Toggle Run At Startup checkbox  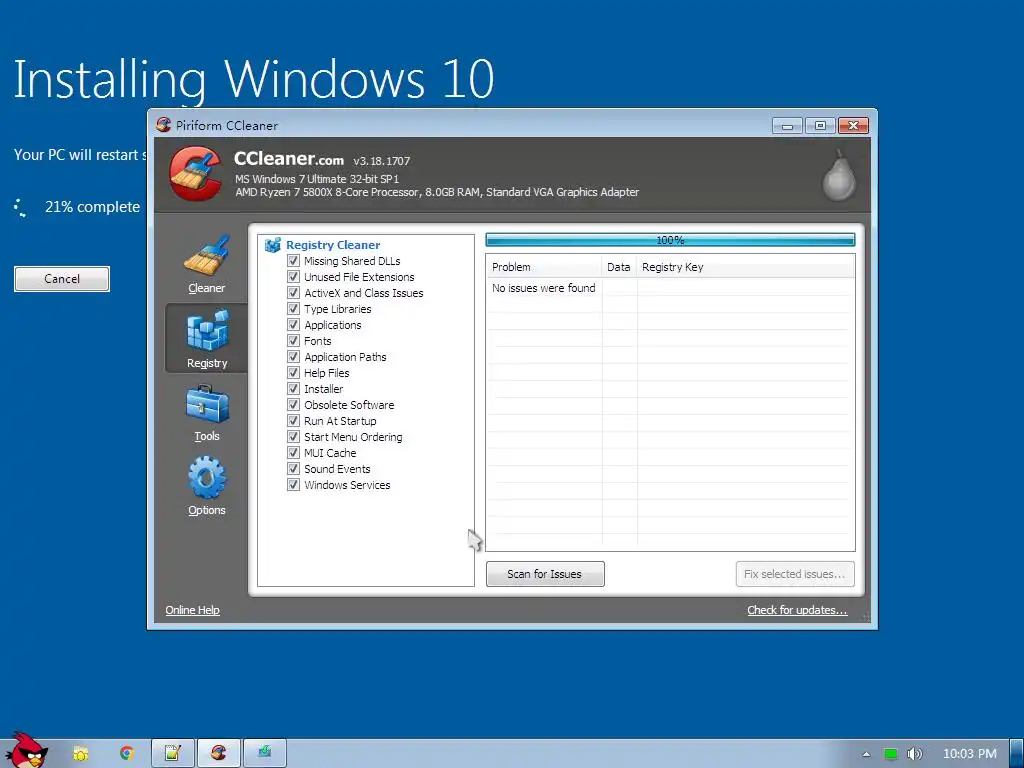293,421
